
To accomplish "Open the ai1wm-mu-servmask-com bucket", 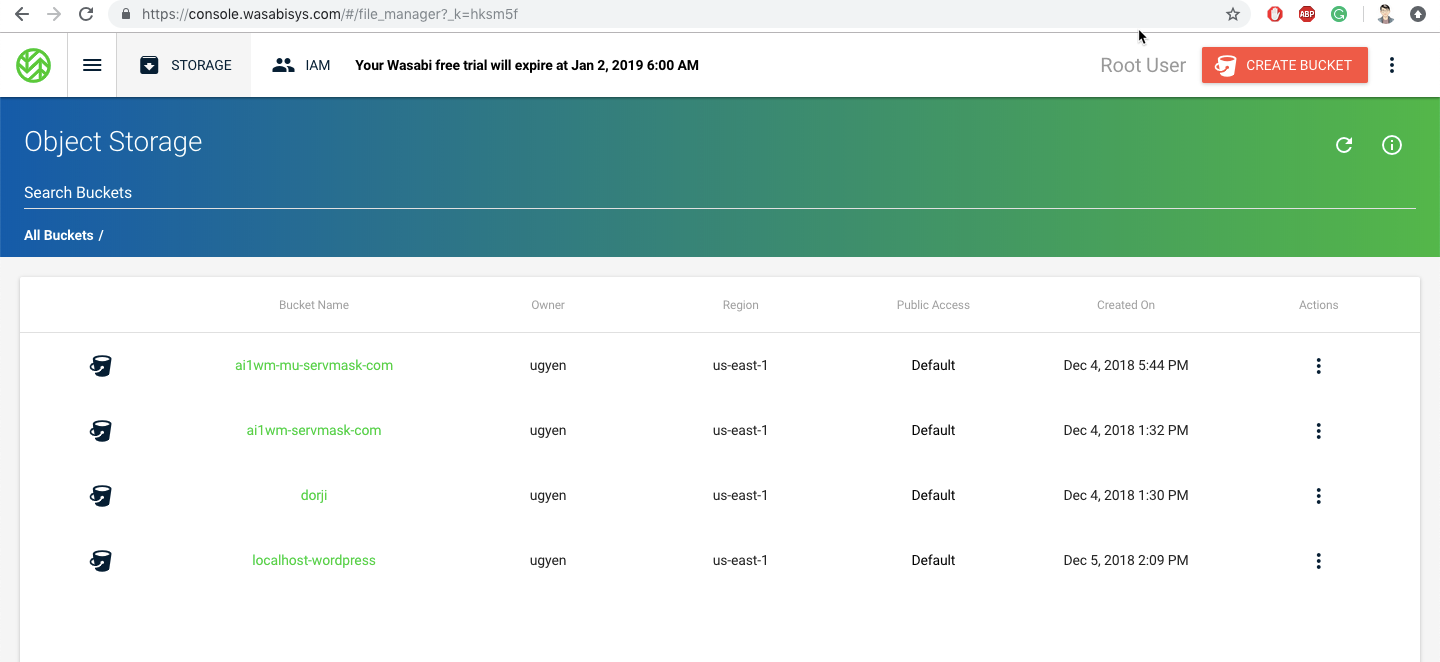I will point(314,366).
